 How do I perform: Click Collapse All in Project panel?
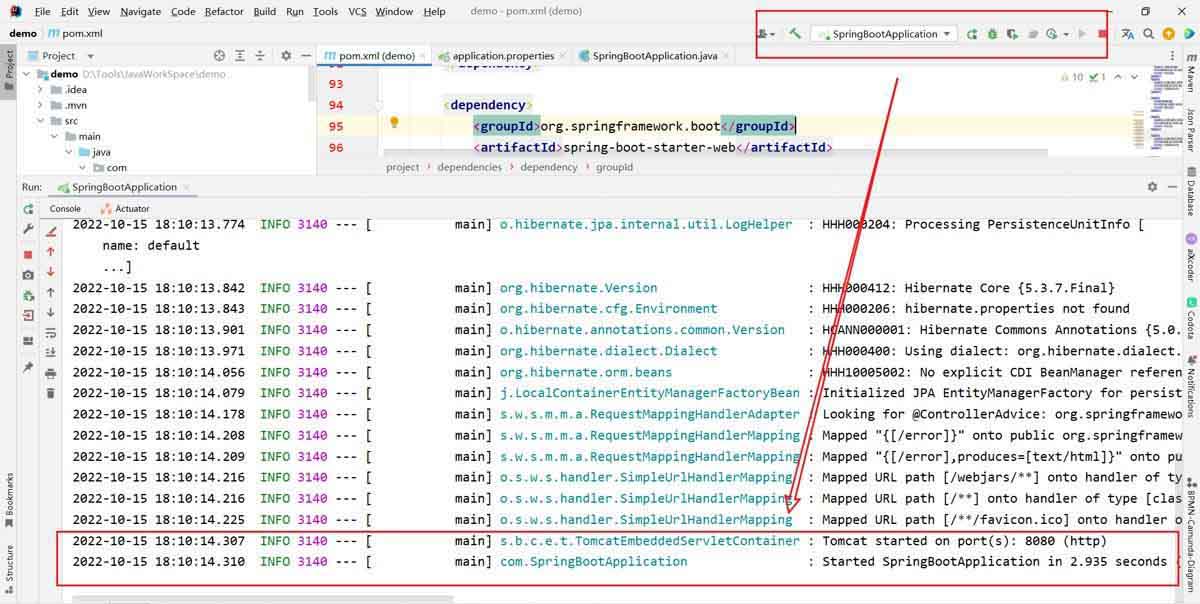click(260, 56)
